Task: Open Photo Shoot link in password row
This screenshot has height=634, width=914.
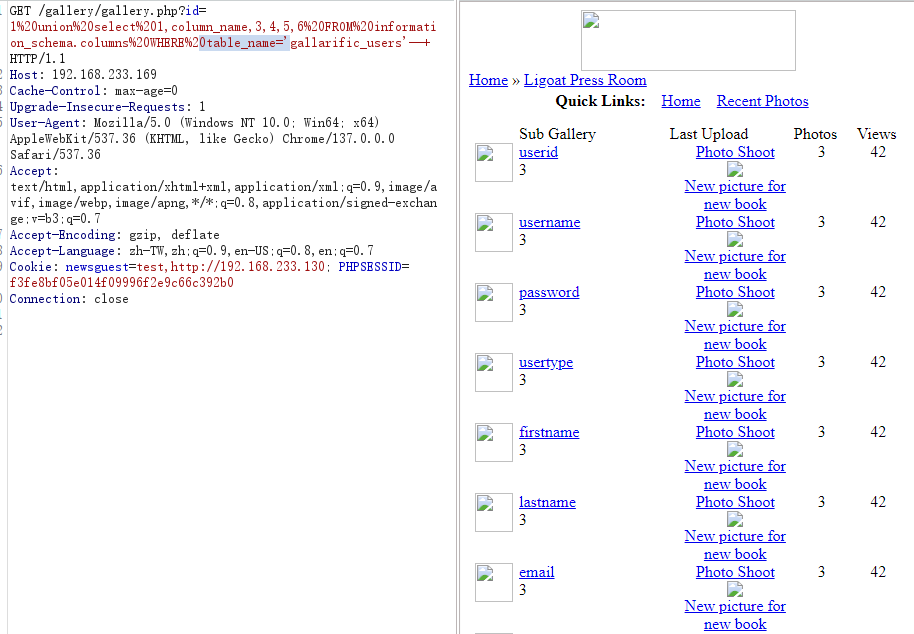Action: tap(734, 292)
